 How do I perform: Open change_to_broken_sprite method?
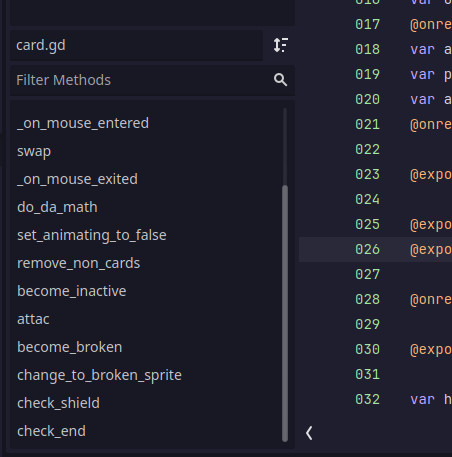[x=99, y=375]
